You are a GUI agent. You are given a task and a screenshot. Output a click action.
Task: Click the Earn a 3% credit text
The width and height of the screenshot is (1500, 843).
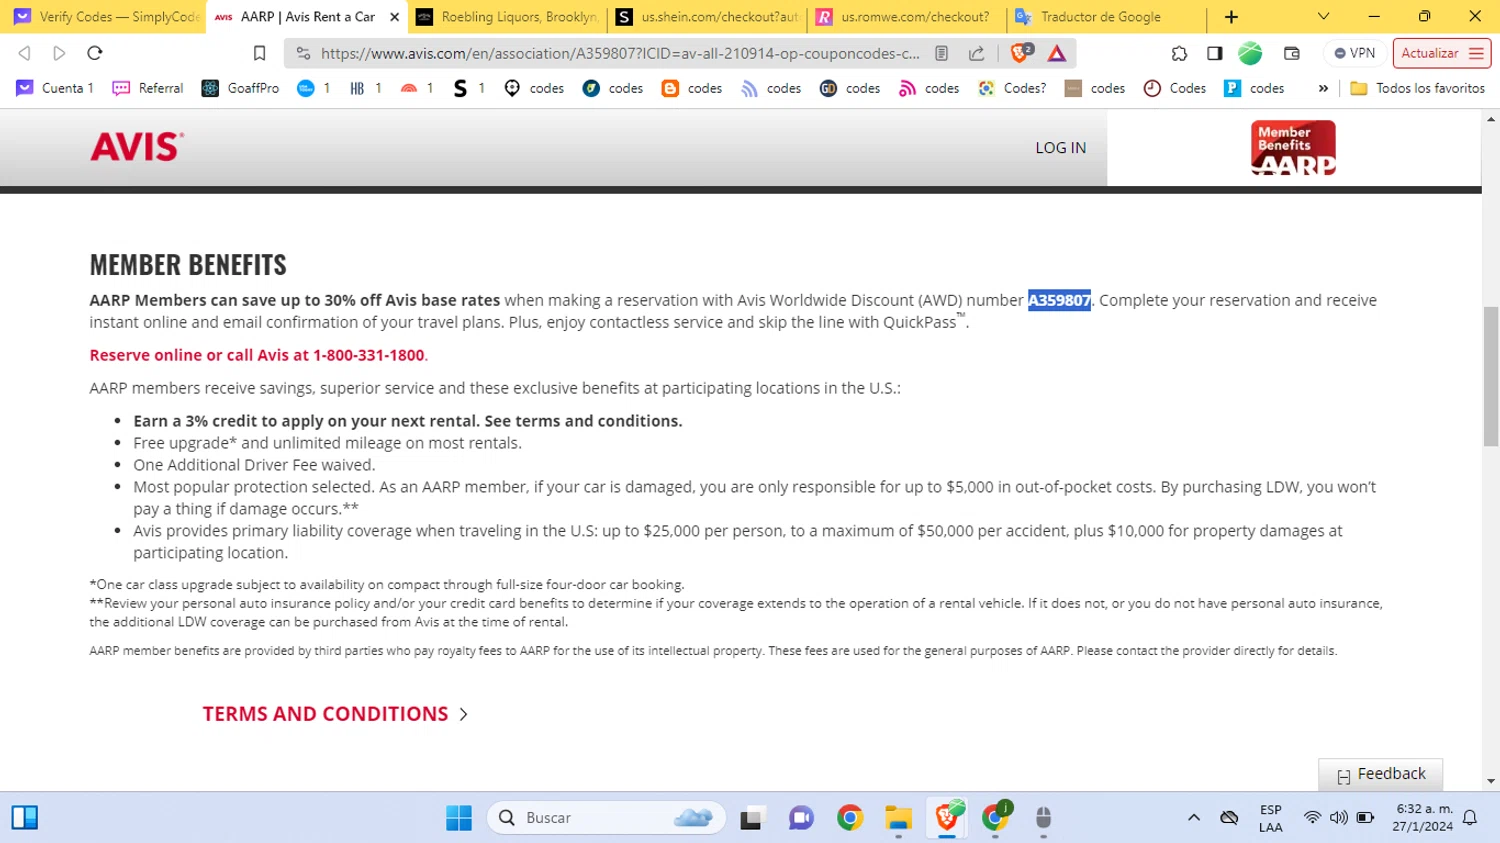point(408,421)
